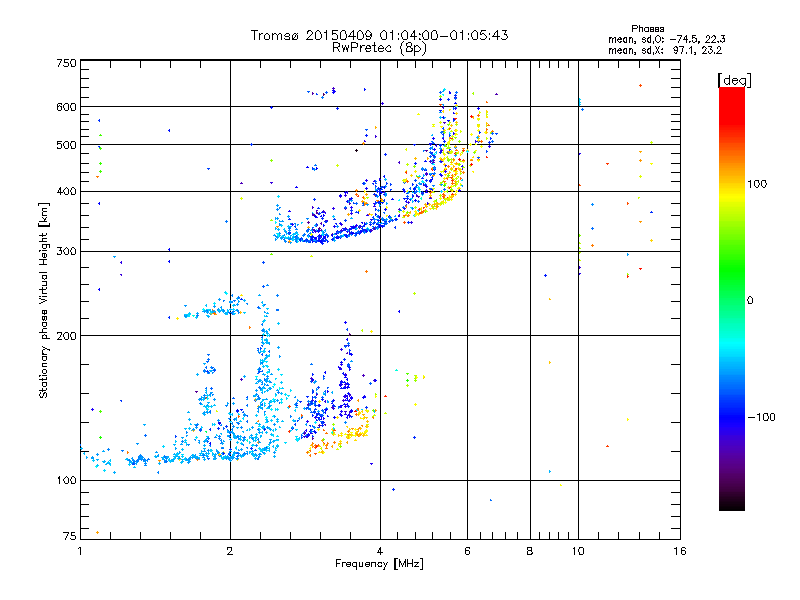Viewport: 800px width, 600px height.
Task: Select the 'RwPretec (8p)' subtitle text
Action: click(379, 48)
